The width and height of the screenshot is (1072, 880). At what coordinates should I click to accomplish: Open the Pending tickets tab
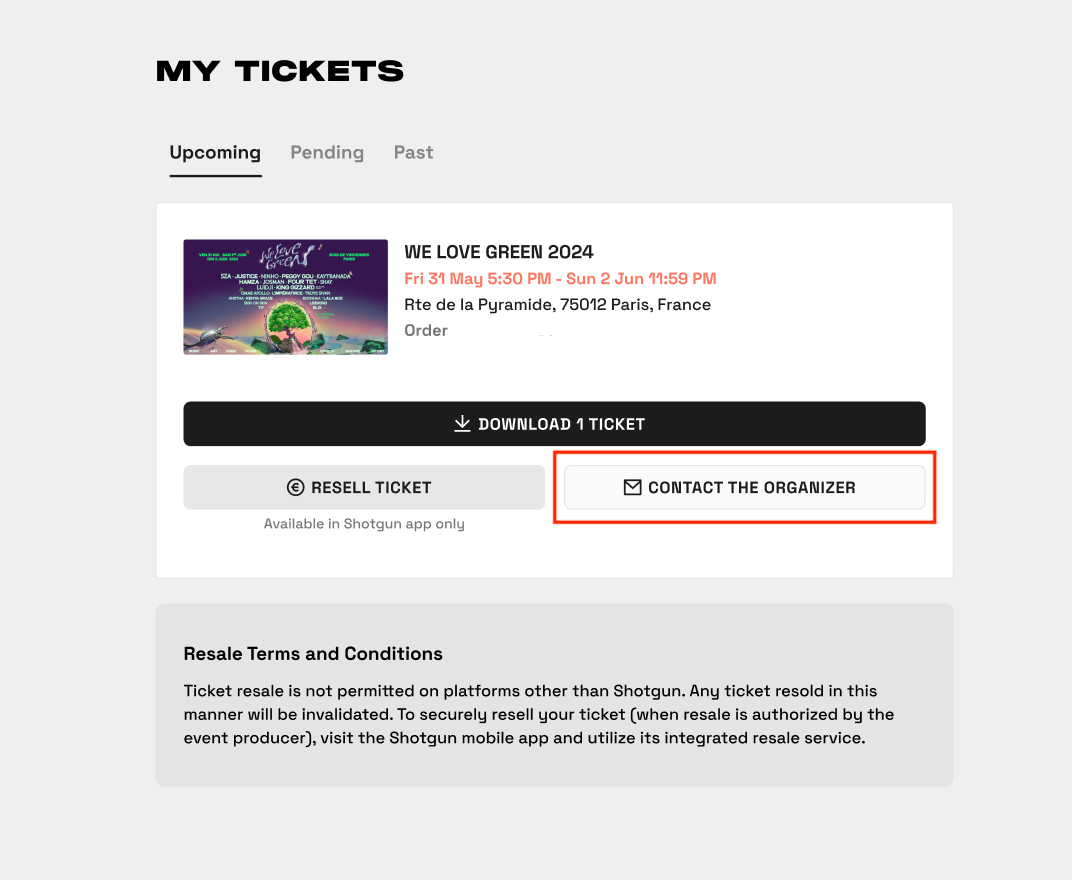327,152
